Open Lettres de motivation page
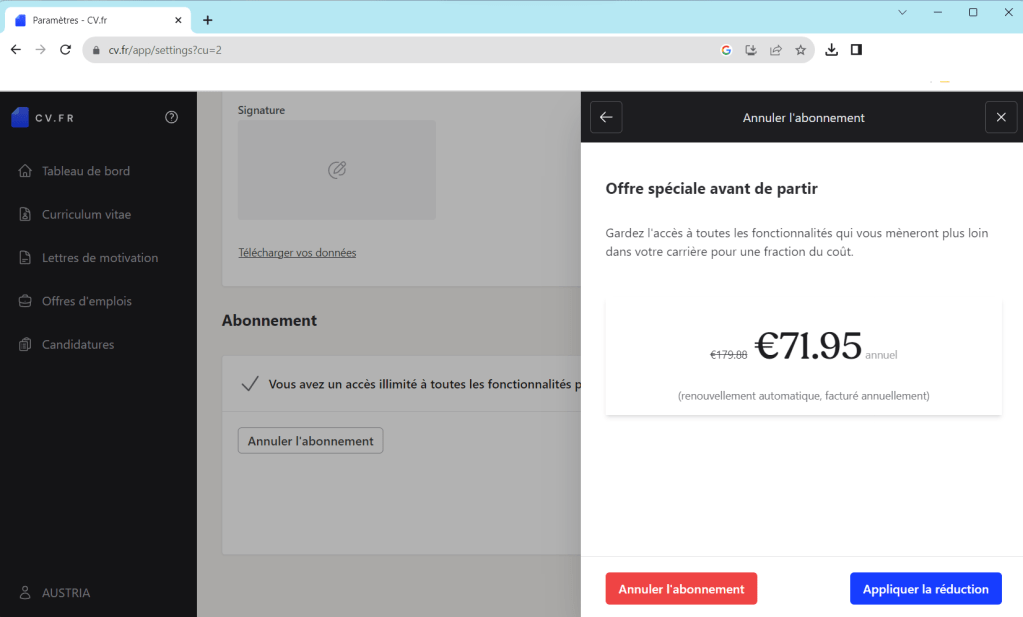Image resolution: width=1023 pixels, height=617 pixels. coord(99,258)
